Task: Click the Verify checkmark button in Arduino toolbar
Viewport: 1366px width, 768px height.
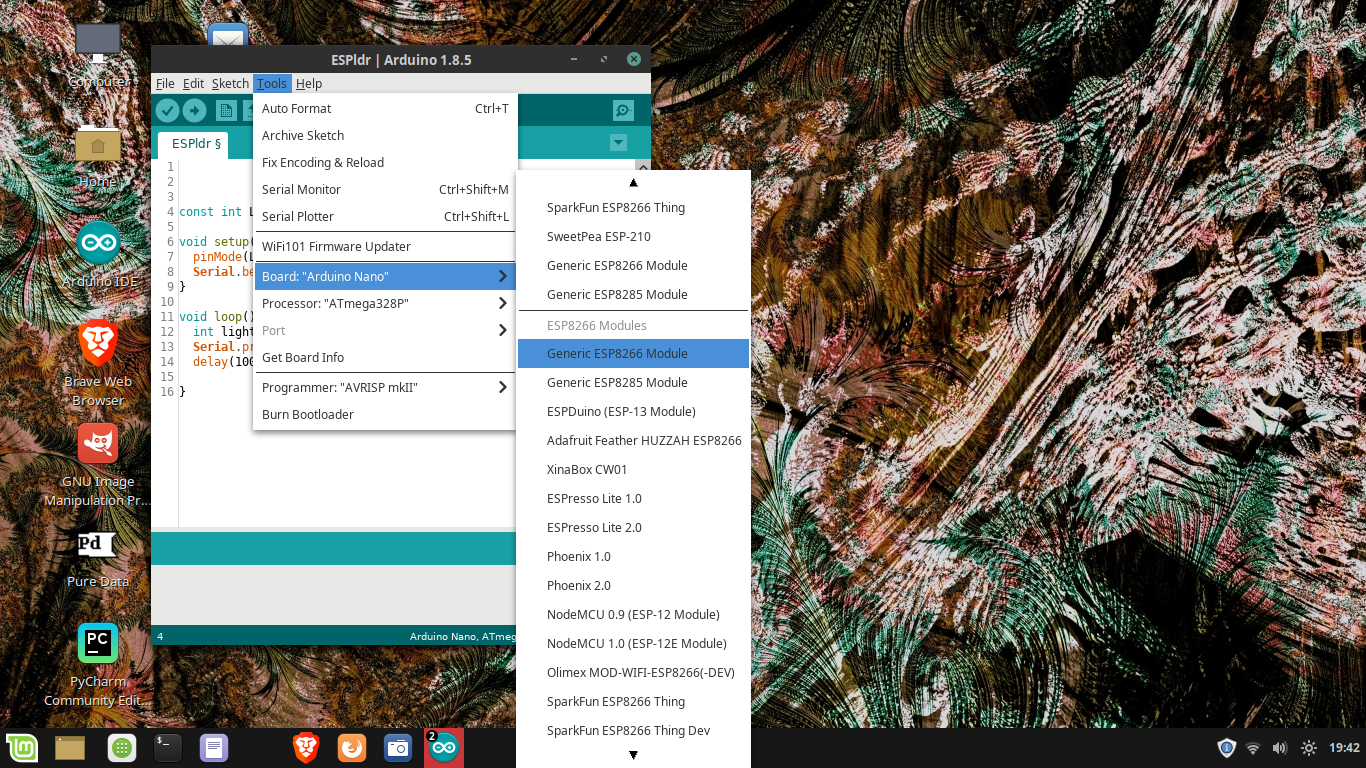Action: [167, 111]
